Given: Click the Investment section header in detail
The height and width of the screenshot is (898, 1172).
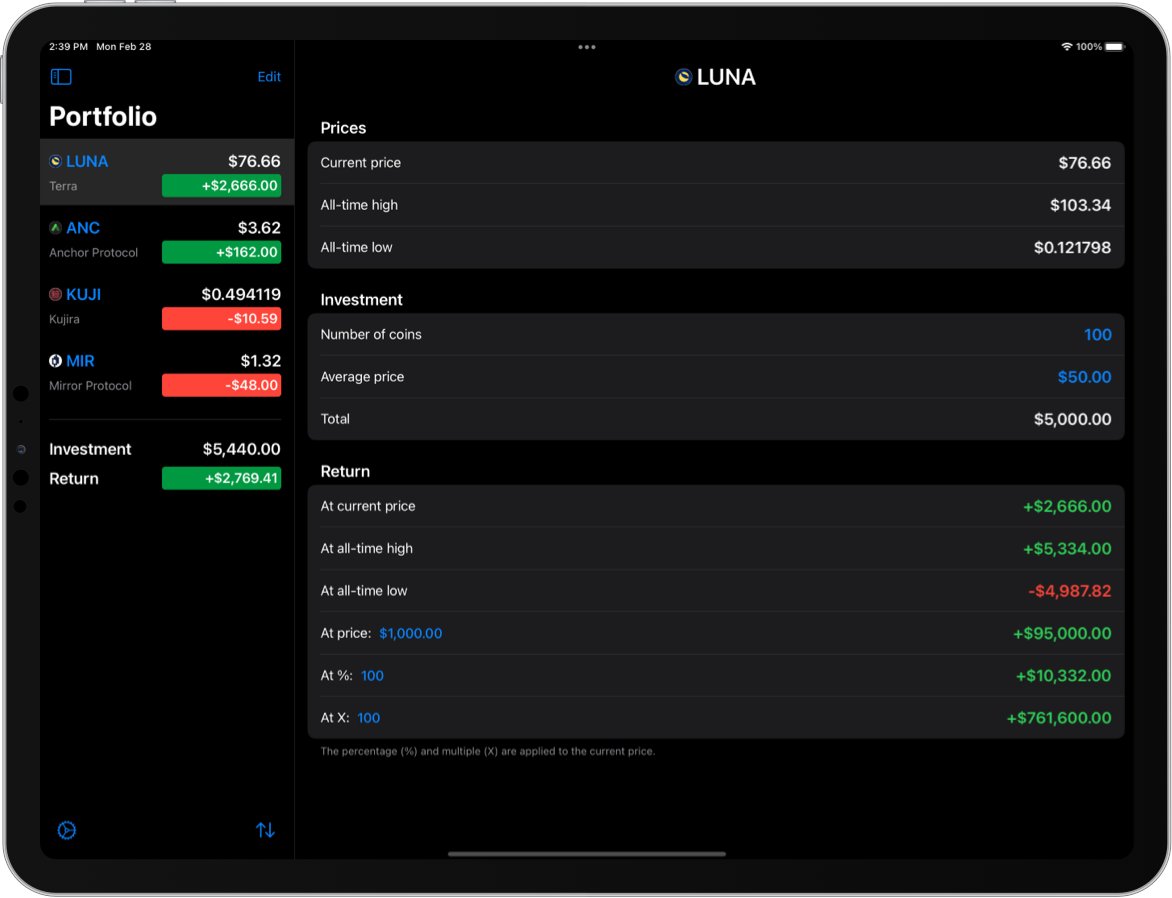Looking at the screenshot, I should (x=361, y=300).
